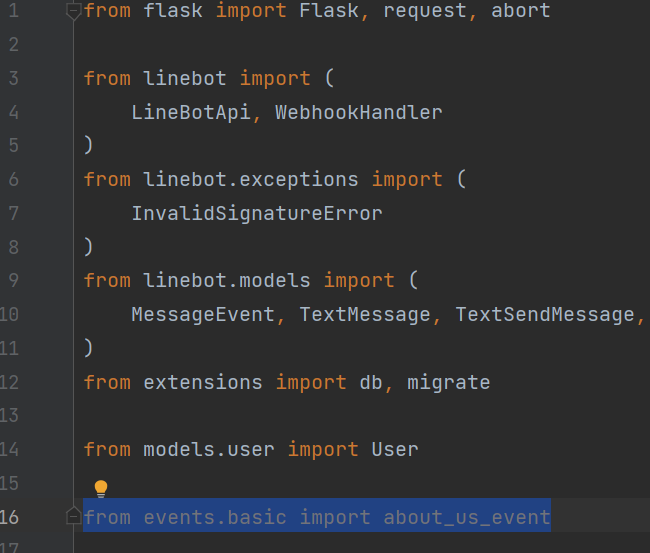This screenshot has width=650, height=553.
Task: Click on MessageEvent in linebot.models import
Action: pyautogui.click(x=202, y=314)
